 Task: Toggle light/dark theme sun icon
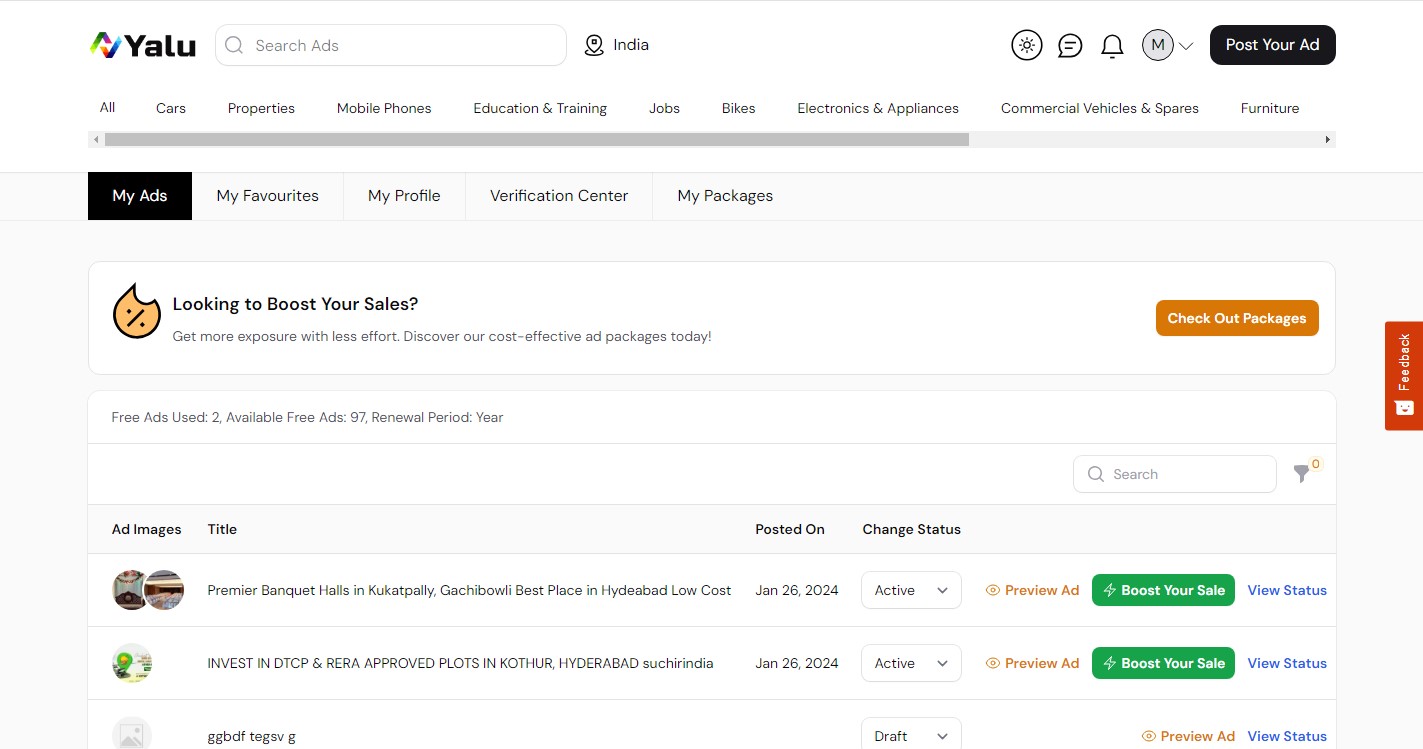tap(1027, 45)
